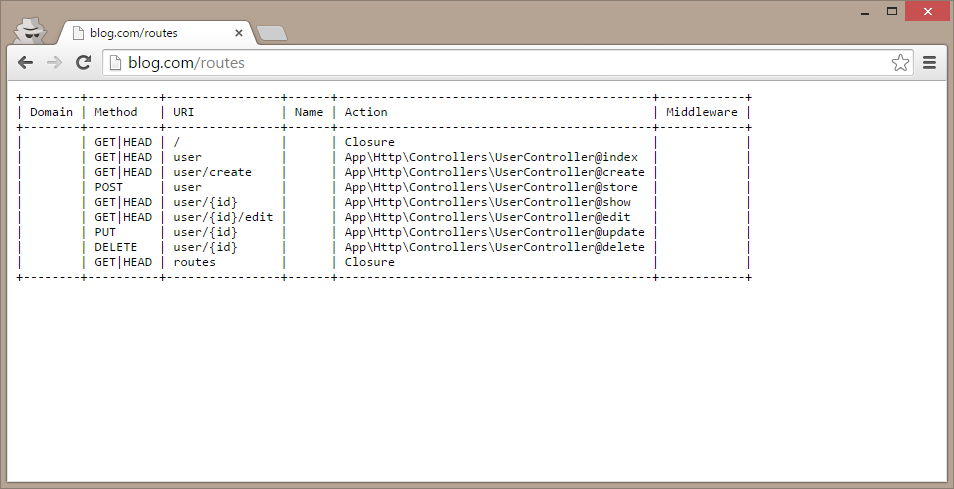Click the Middleware column header
The image size is (954, 489).
tap(702, 112)
